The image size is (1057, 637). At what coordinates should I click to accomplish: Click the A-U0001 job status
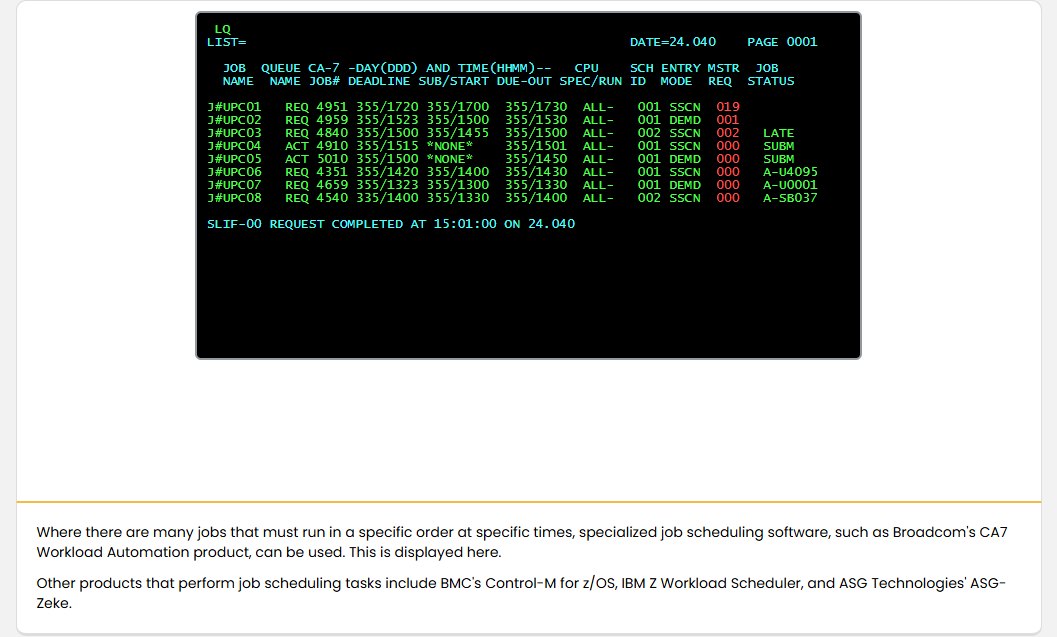[x=790, y=185]
